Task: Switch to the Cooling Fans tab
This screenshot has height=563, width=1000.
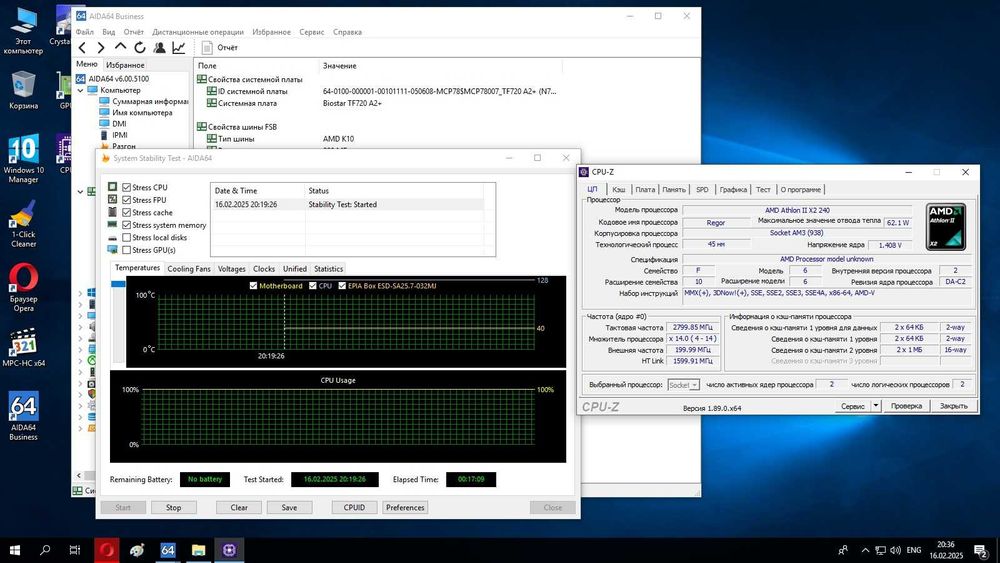Action: 189,269
